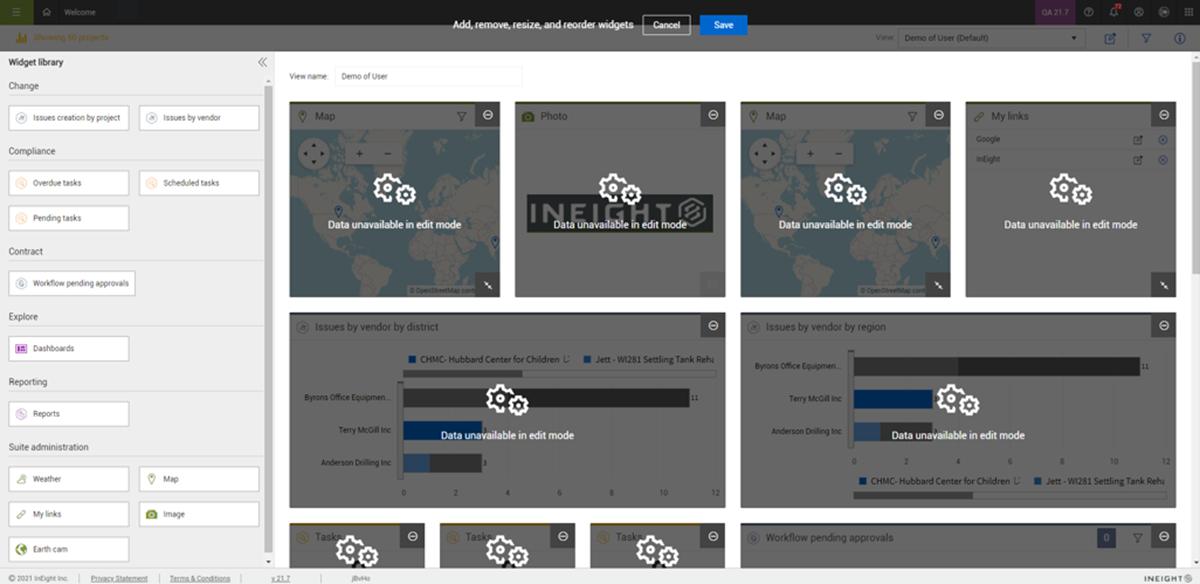Click the View name input field
This screenshot has width=1200, height=584.
pos(428,76)
